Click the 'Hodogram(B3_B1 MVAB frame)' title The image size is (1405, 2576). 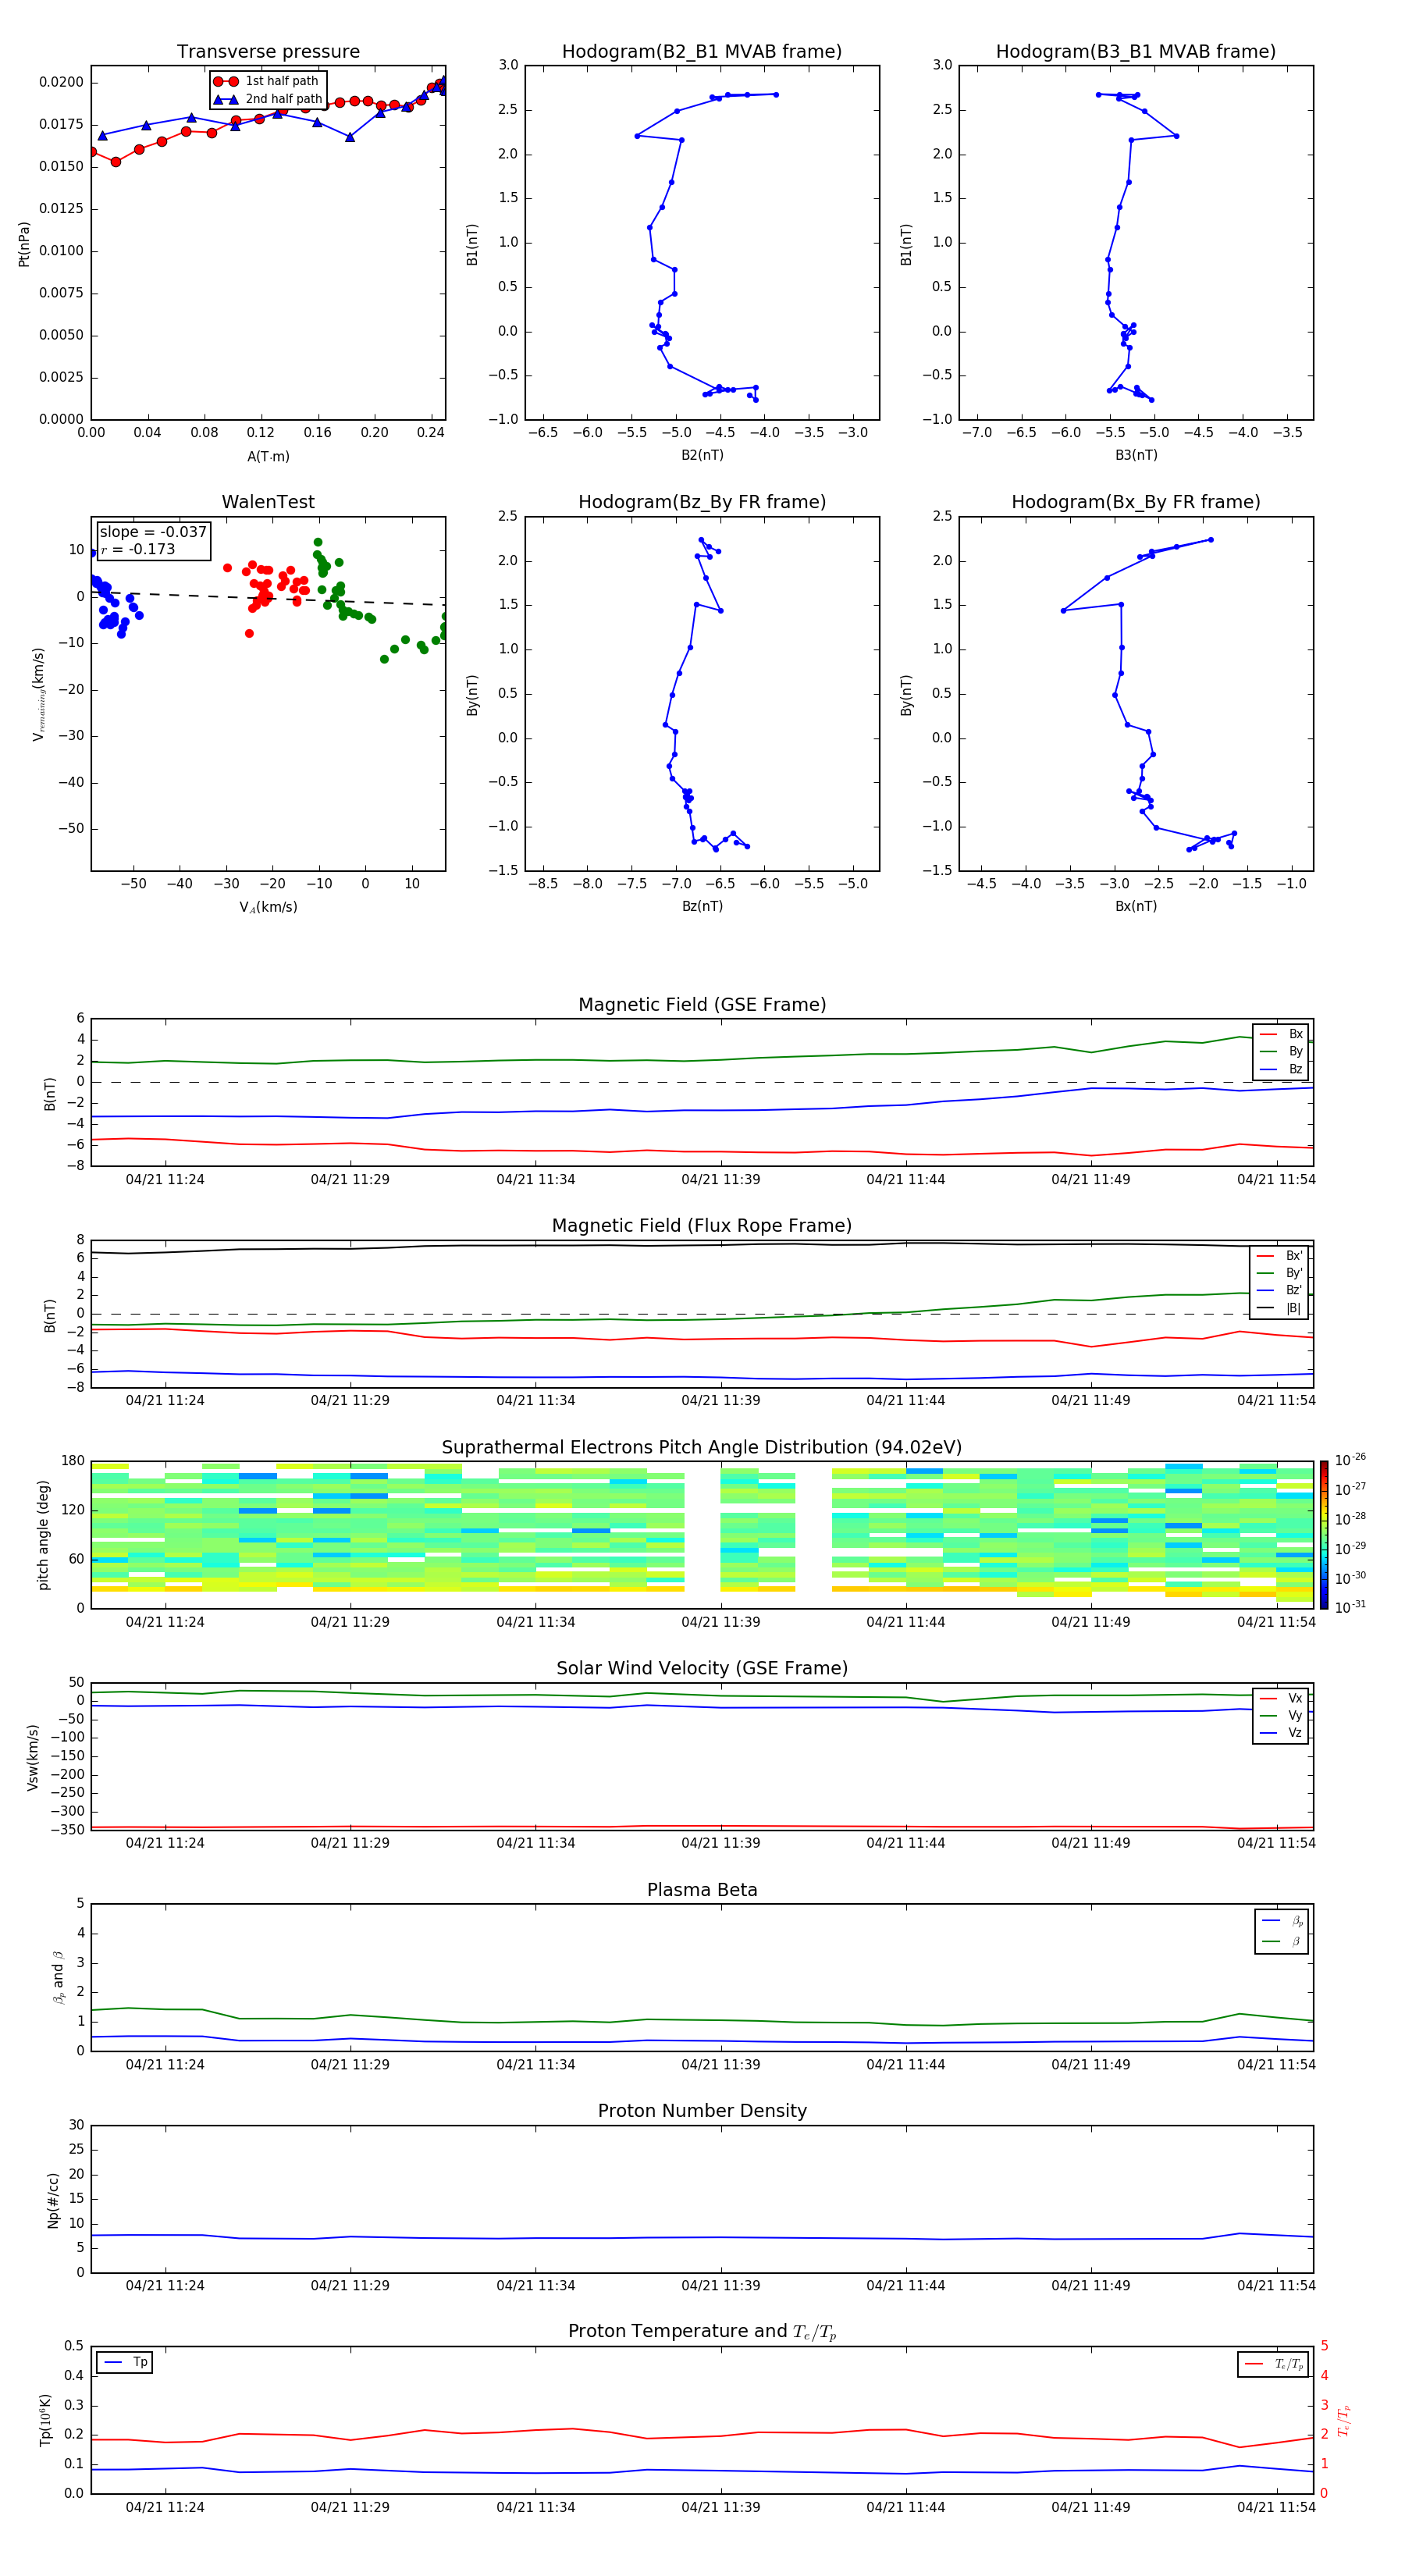click(1136, 51)
